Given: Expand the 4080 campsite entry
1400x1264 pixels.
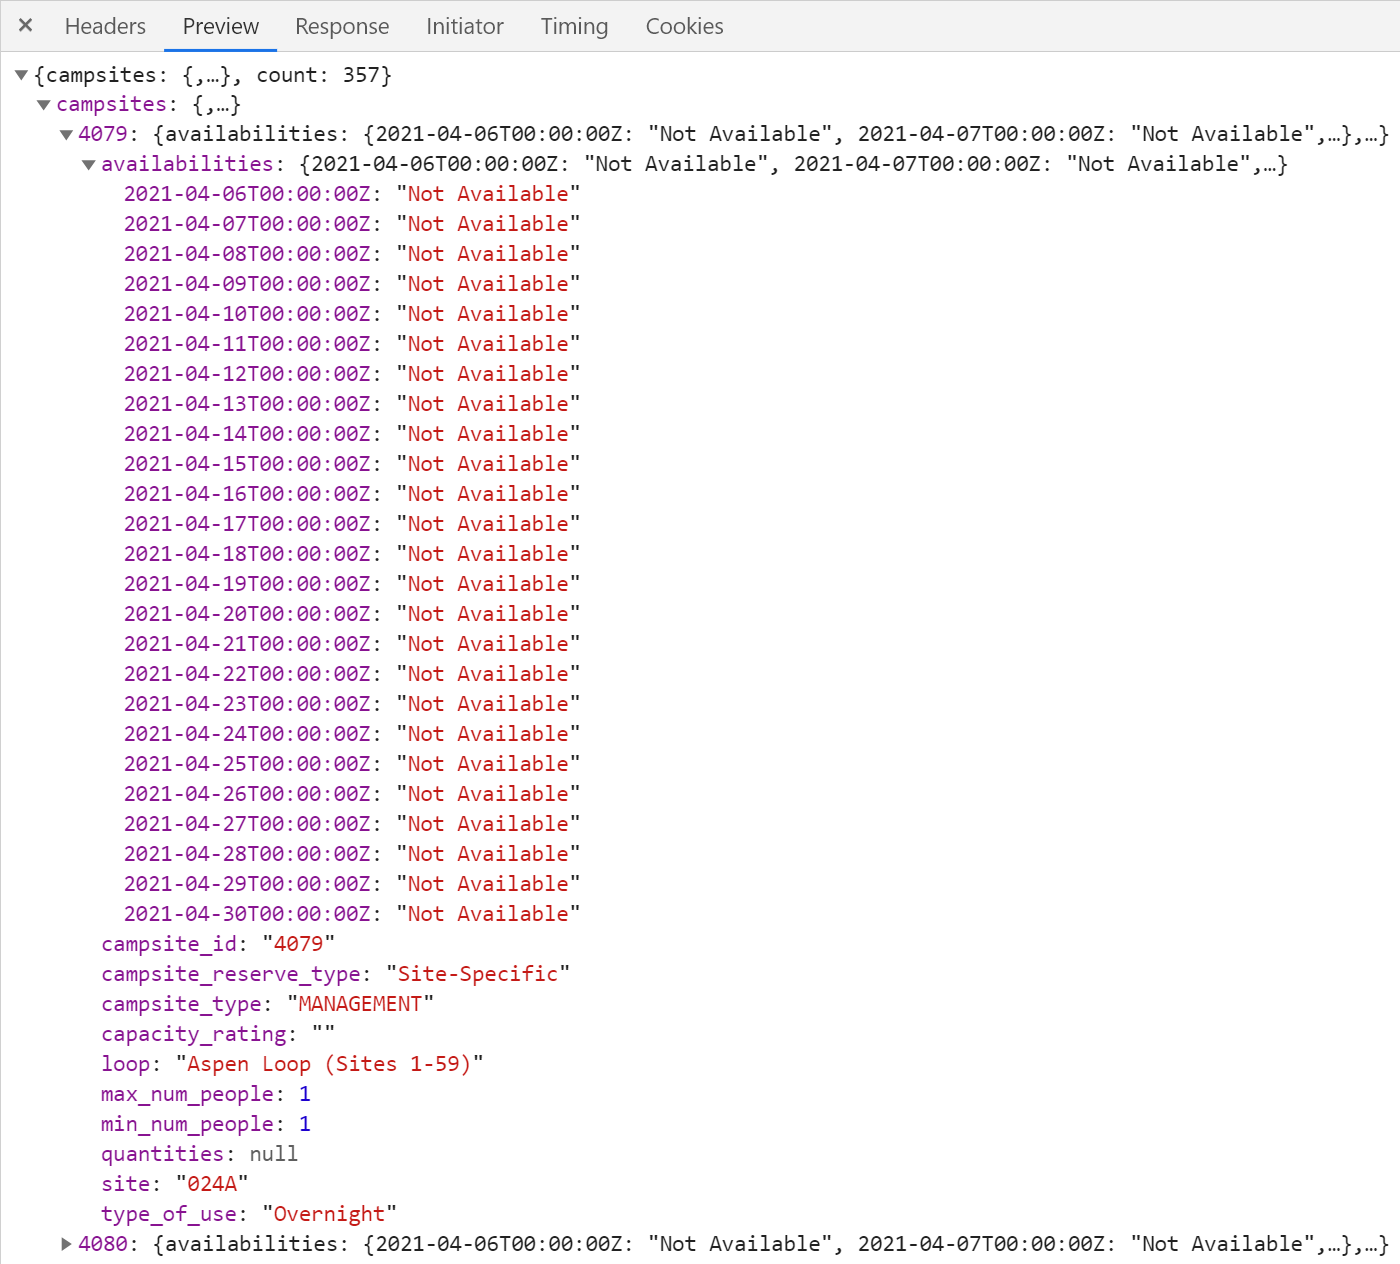Looking at the screenshot, I should 65,1243.
